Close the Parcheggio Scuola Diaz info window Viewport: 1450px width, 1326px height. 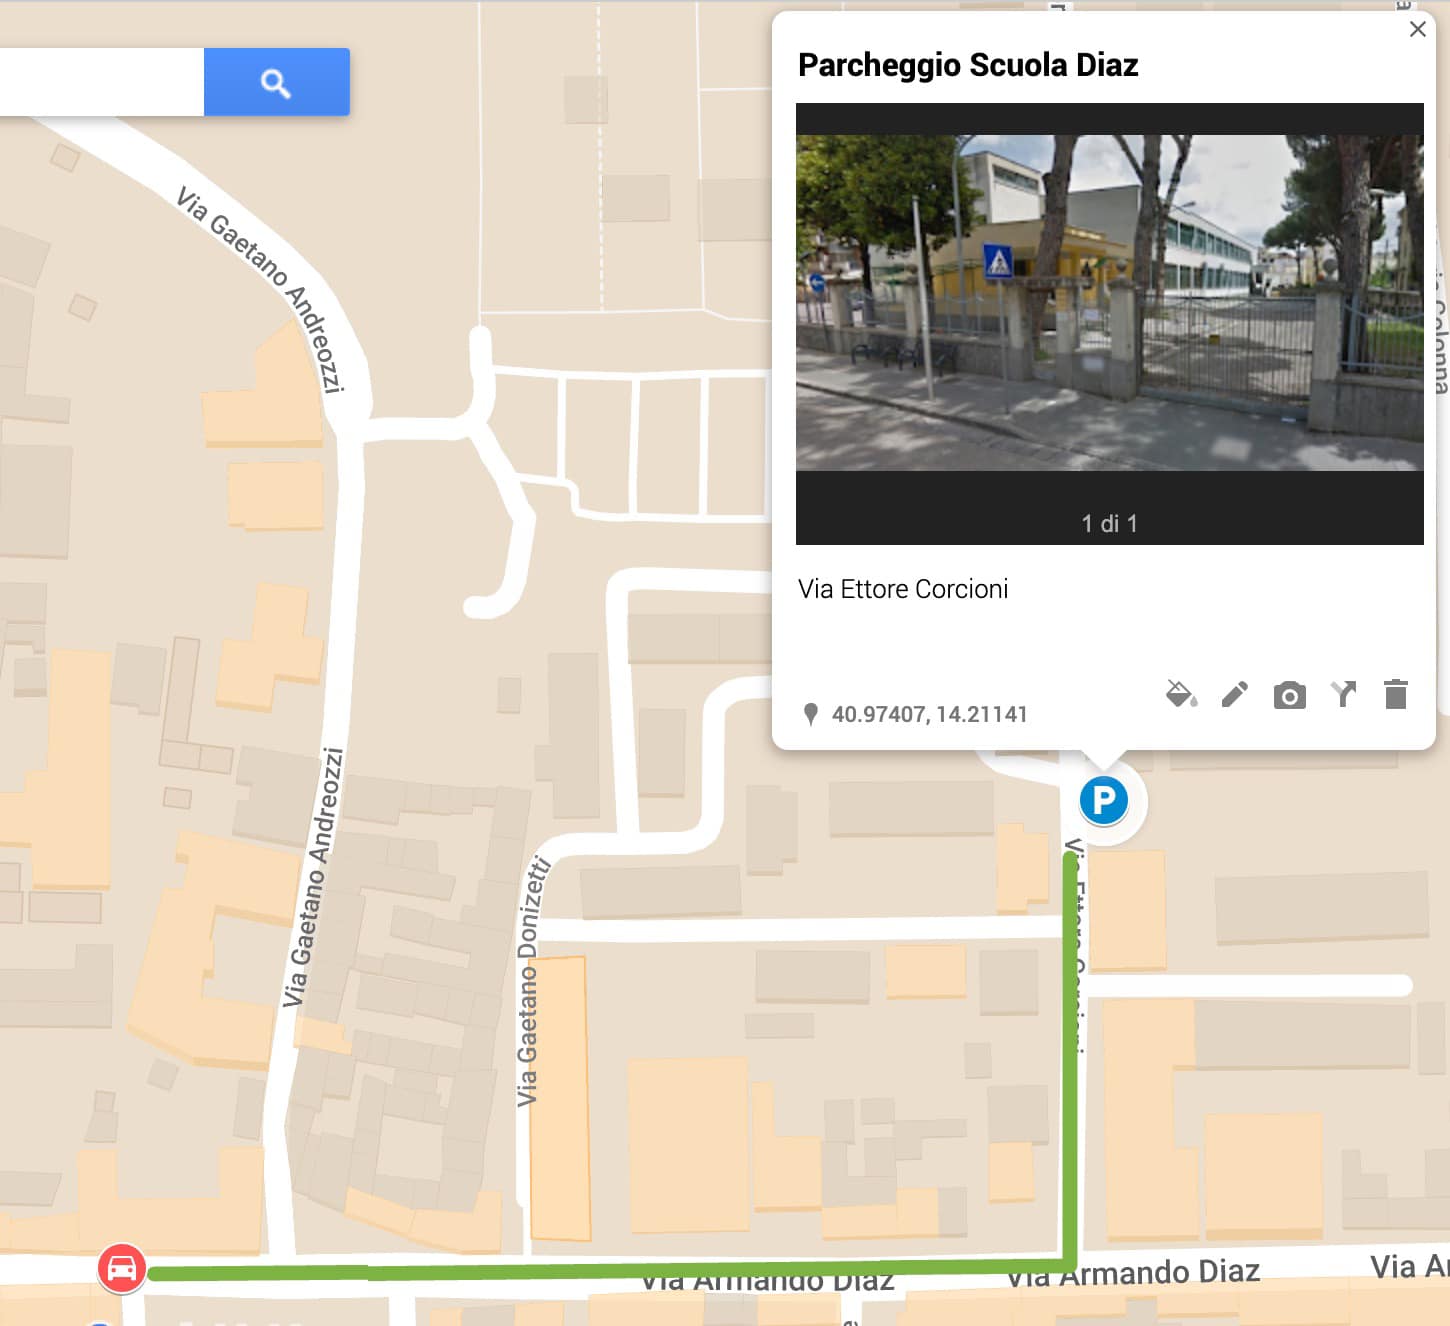(x=1417, y=29)
